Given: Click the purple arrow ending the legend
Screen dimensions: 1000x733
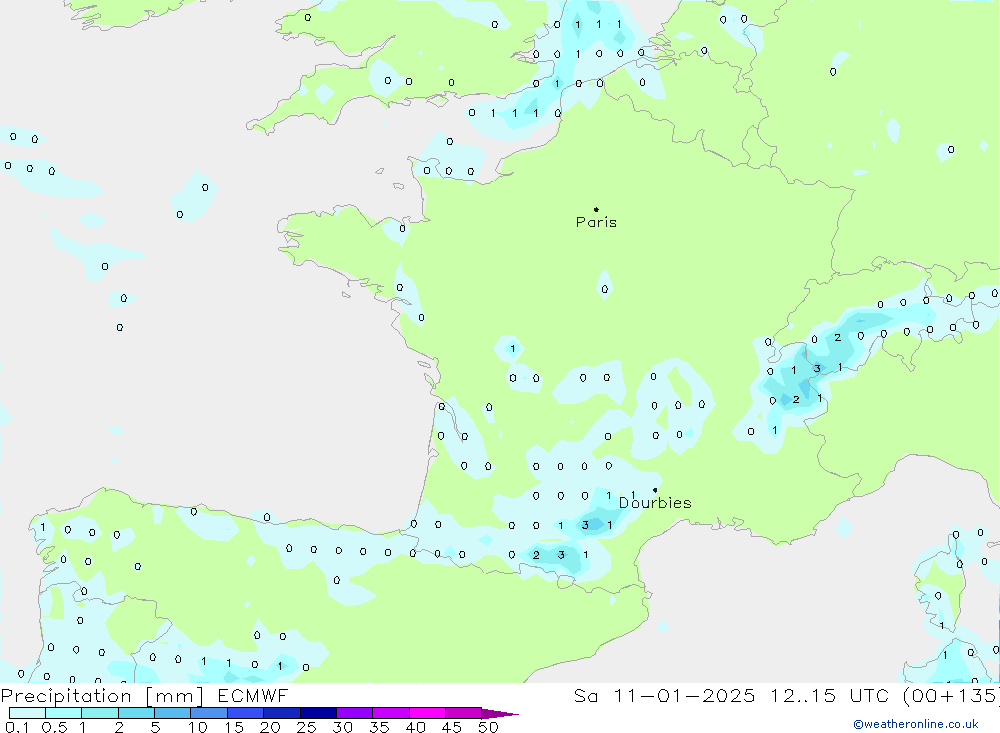Looking at the screenshot, I should coord(500,714).
